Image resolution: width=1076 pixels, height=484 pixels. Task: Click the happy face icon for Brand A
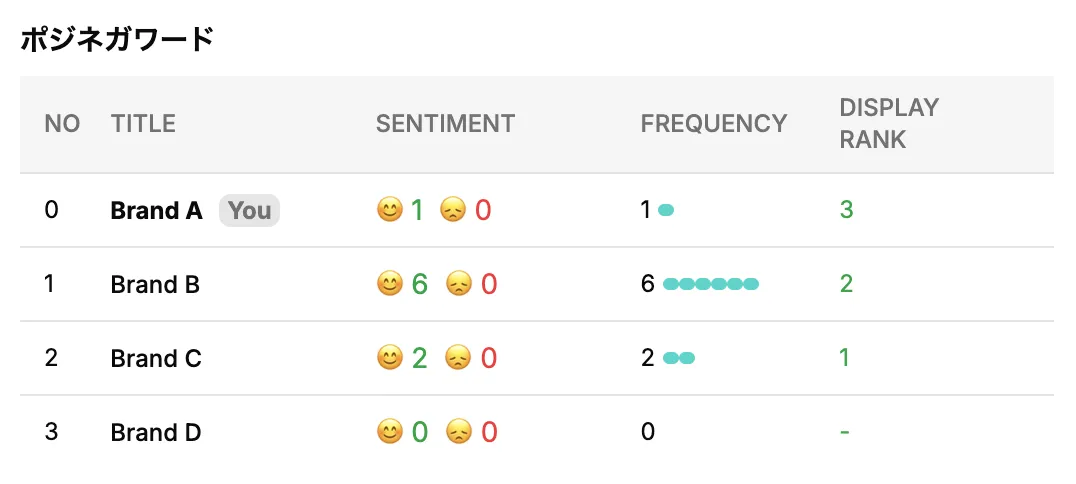389,210
